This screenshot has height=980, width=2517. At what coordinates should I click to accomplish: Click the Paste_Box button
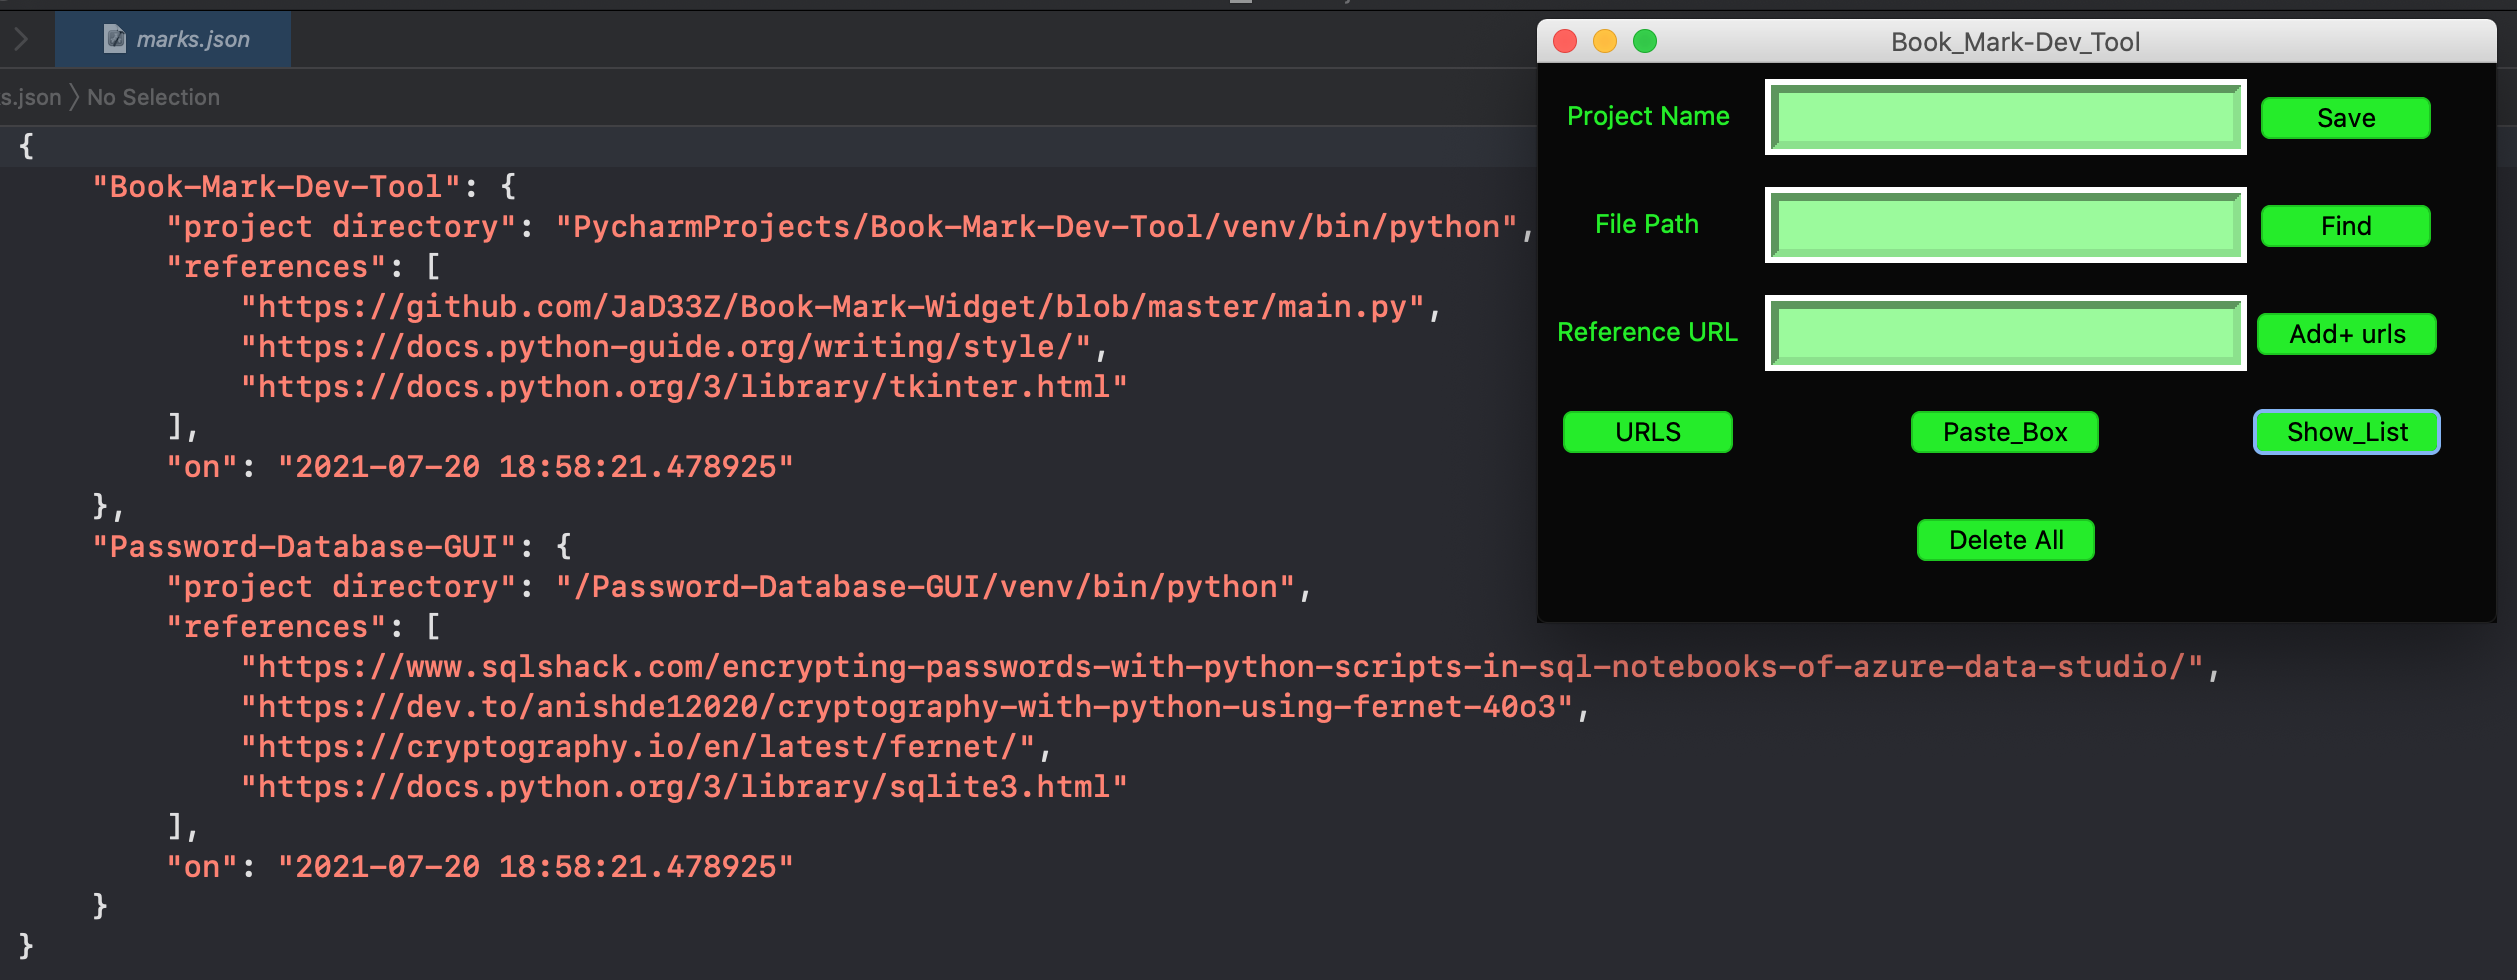[2004, 432]
